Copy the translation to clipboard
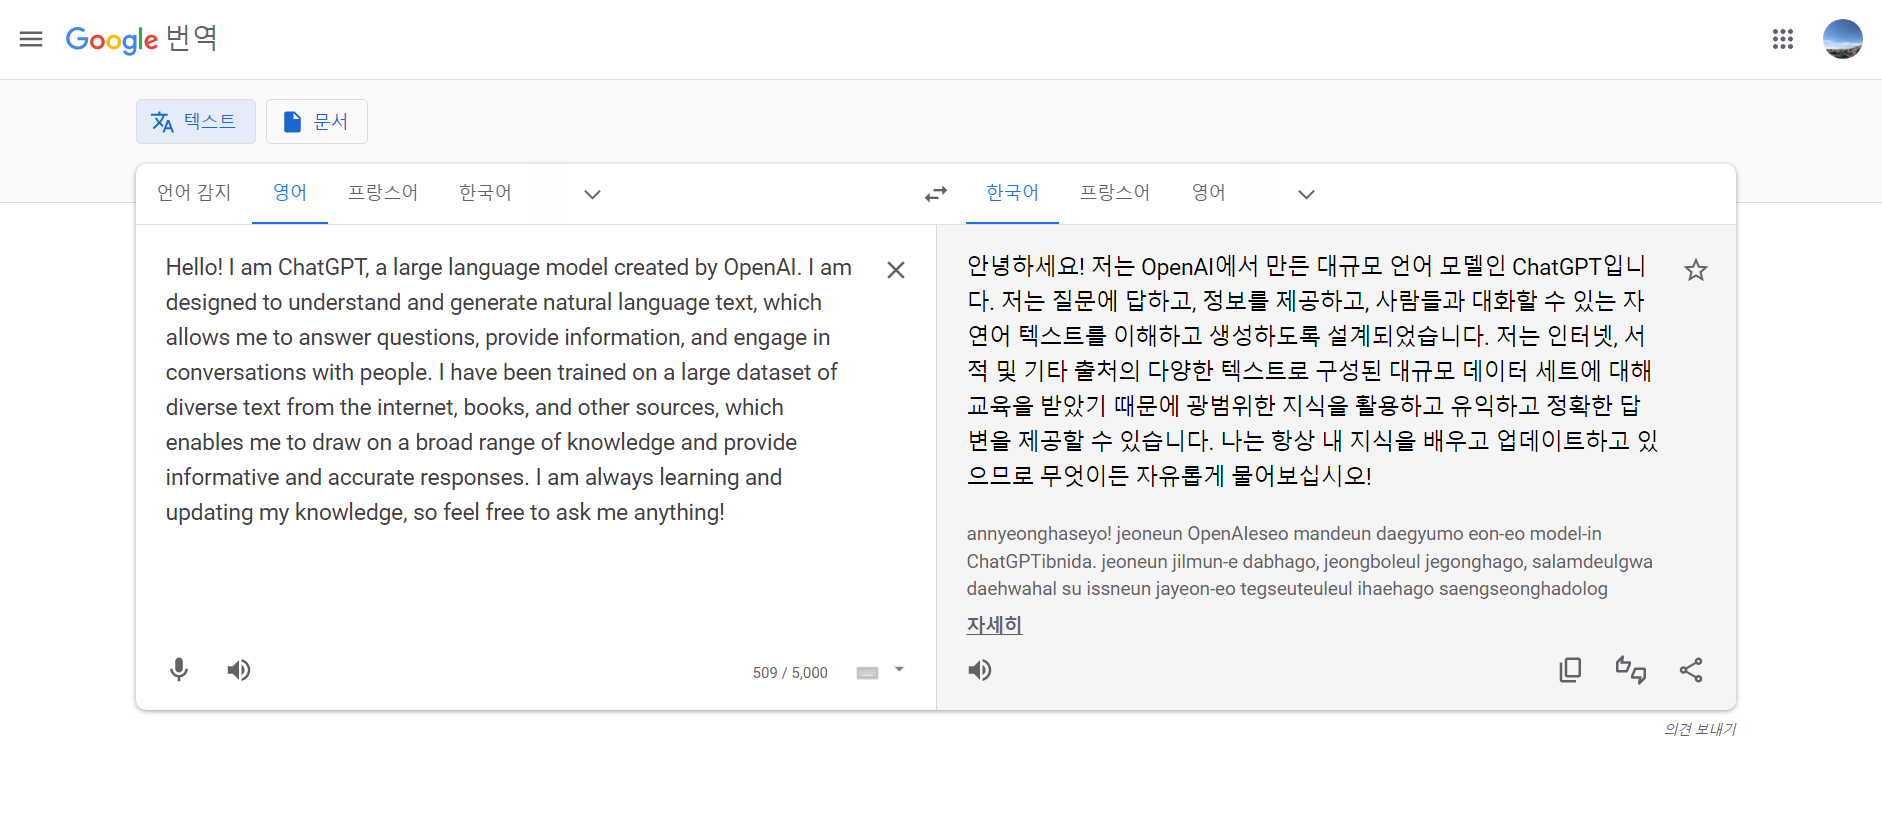1882x821 pixels. (1571, 670)
